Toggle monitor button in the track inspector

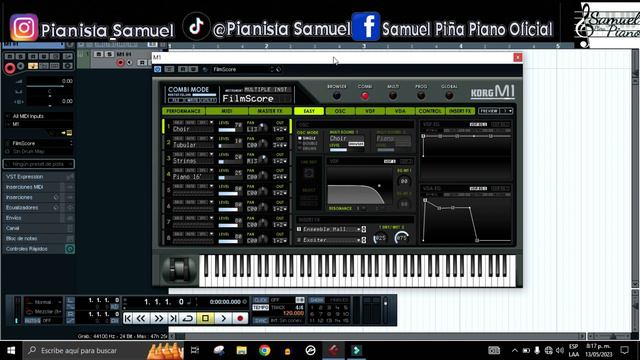pos(20,66)
